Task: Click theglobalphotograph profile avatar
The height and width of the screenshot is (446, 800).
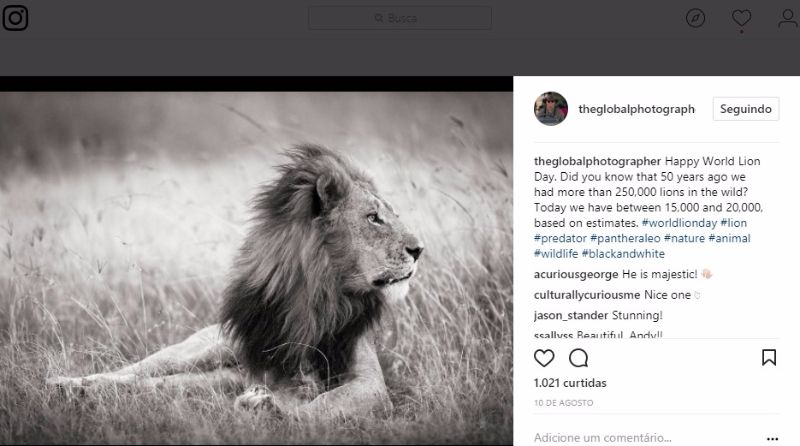Action: [x=551, y=109]
